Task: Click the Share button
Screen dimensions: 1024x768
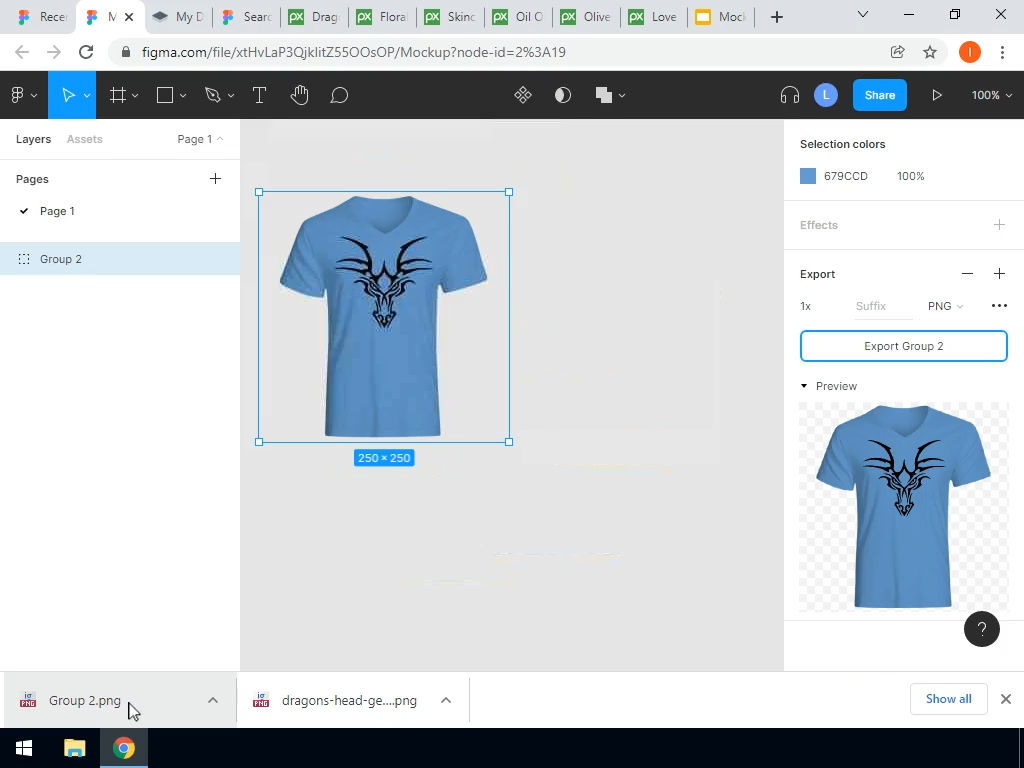Action: click(879, 95)
